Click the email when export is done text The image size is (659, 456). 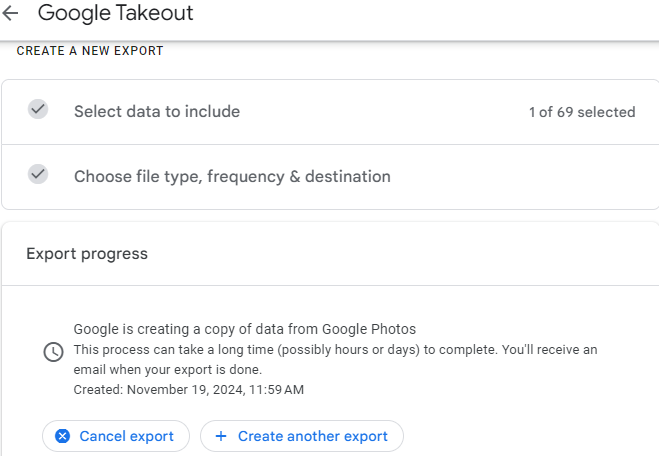167,369
